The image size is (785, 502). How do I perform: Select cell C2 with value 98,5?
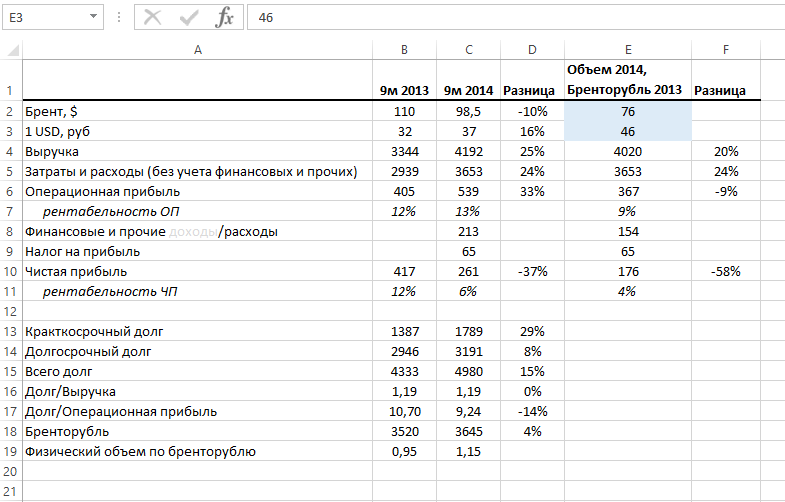point(469,111)
